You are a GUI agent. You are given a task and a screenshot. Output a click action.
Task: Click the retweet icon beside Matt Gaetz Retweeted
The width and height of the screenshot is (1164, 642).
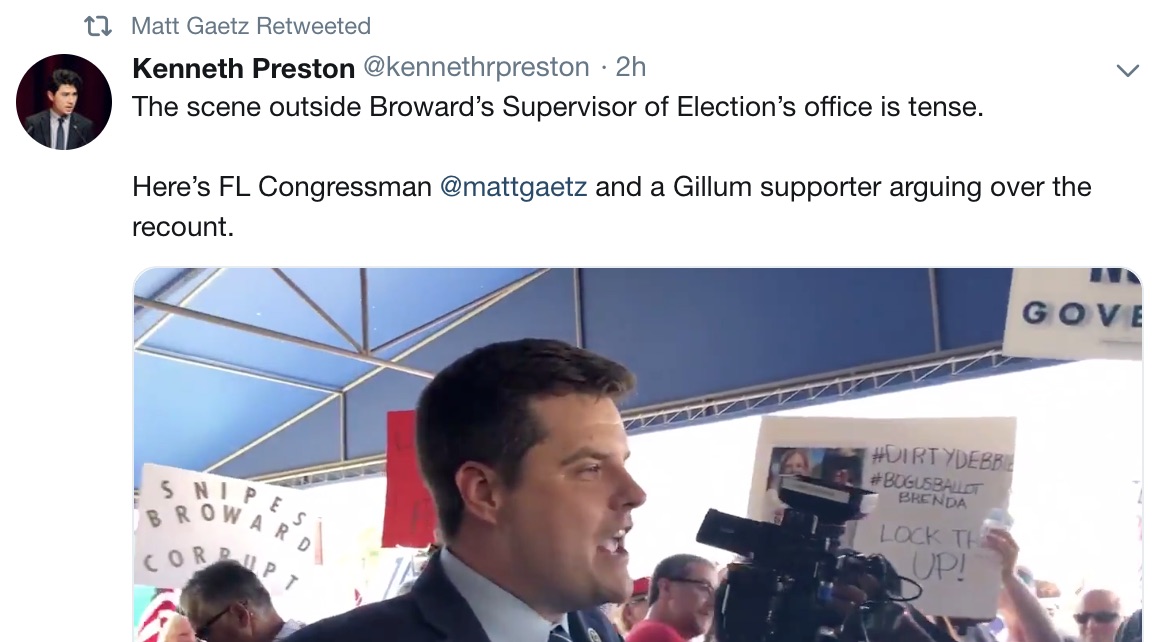[97, 27]
